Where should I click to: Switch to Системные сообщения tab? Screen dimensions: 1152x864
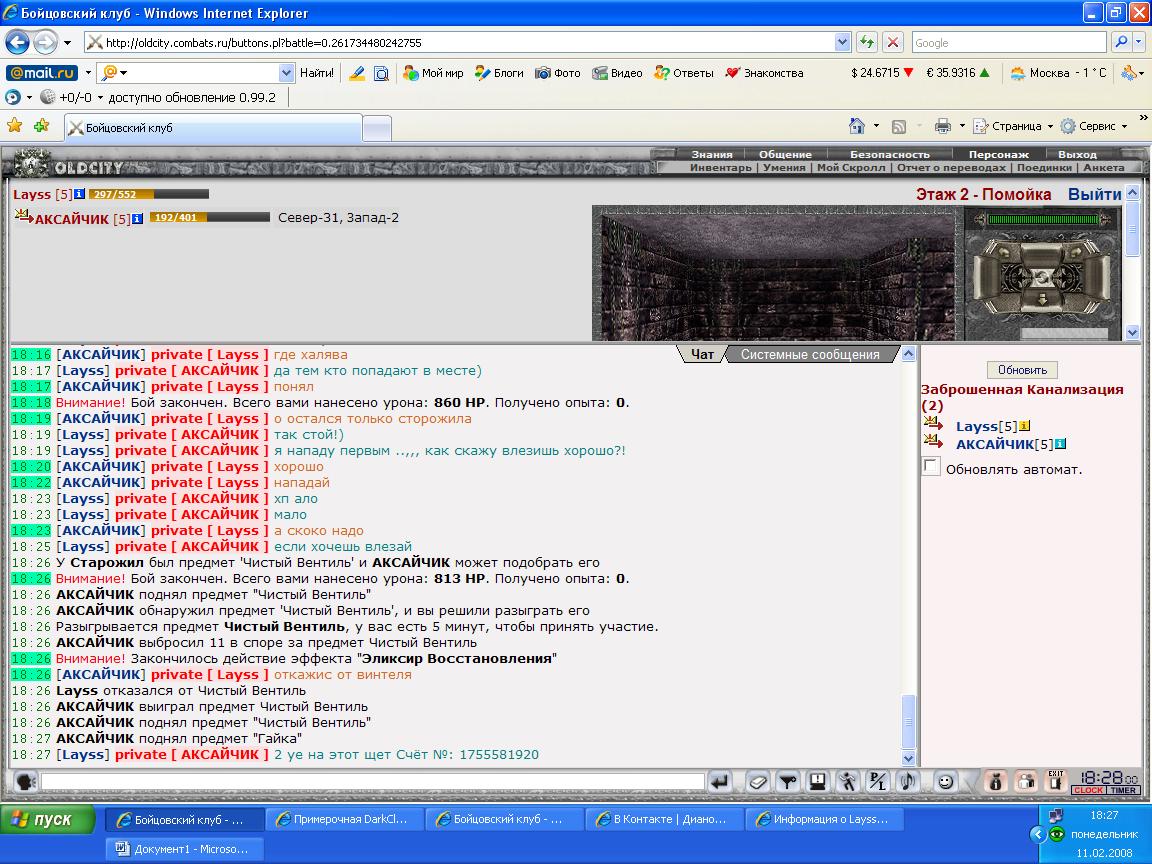(x=810, y=354)
